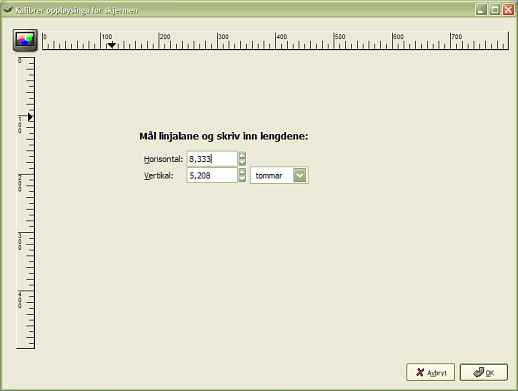Click the vertical ruler position marker
Viewport: 518px width, 391px height.
point(30,117)
